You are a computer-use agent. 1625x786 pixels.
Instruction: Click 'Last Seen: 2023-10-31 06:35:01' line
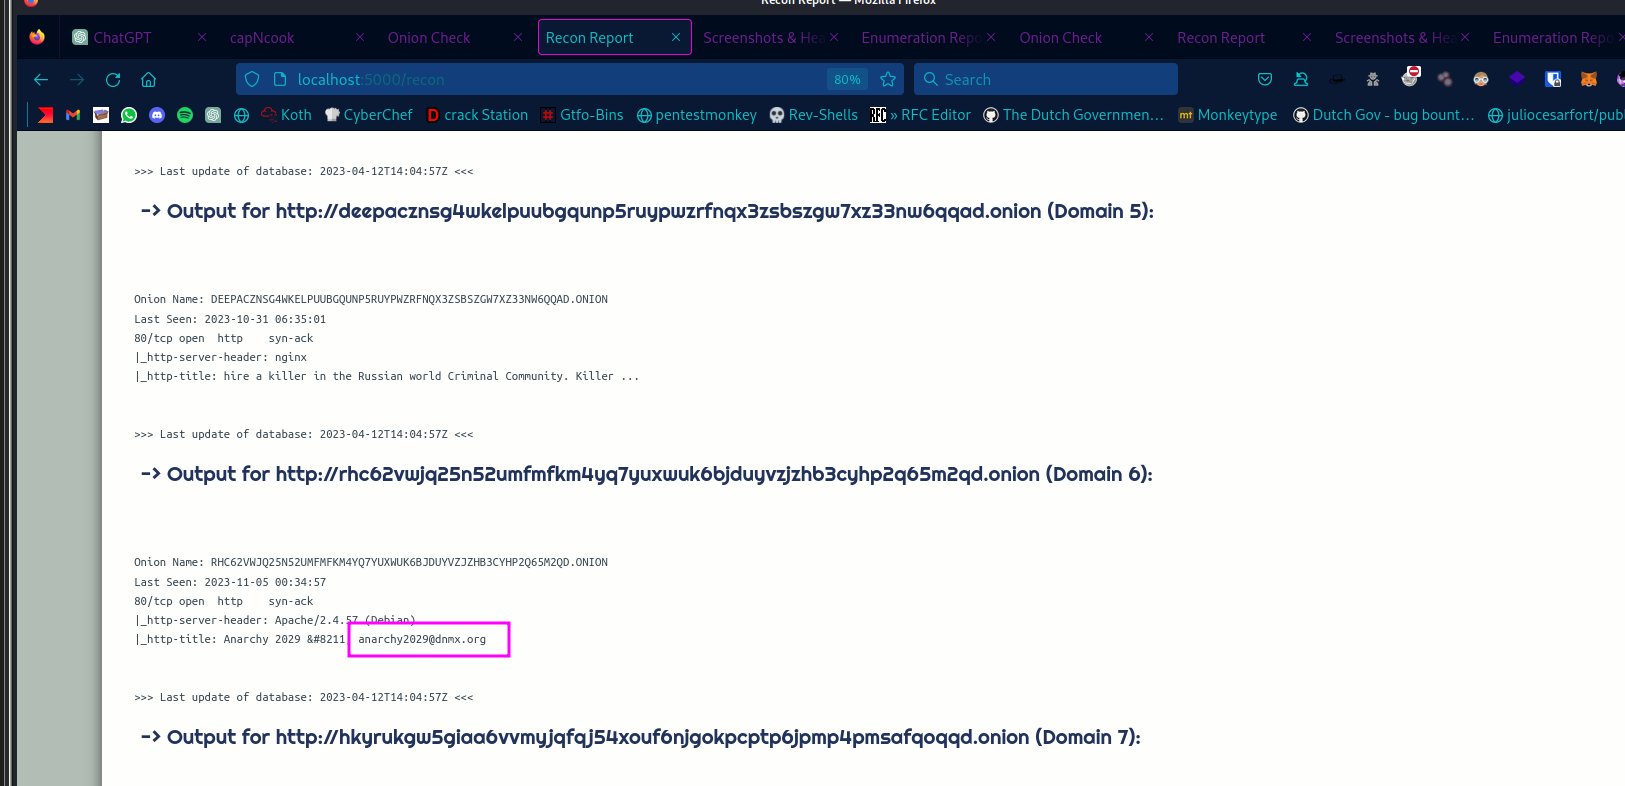230,319
